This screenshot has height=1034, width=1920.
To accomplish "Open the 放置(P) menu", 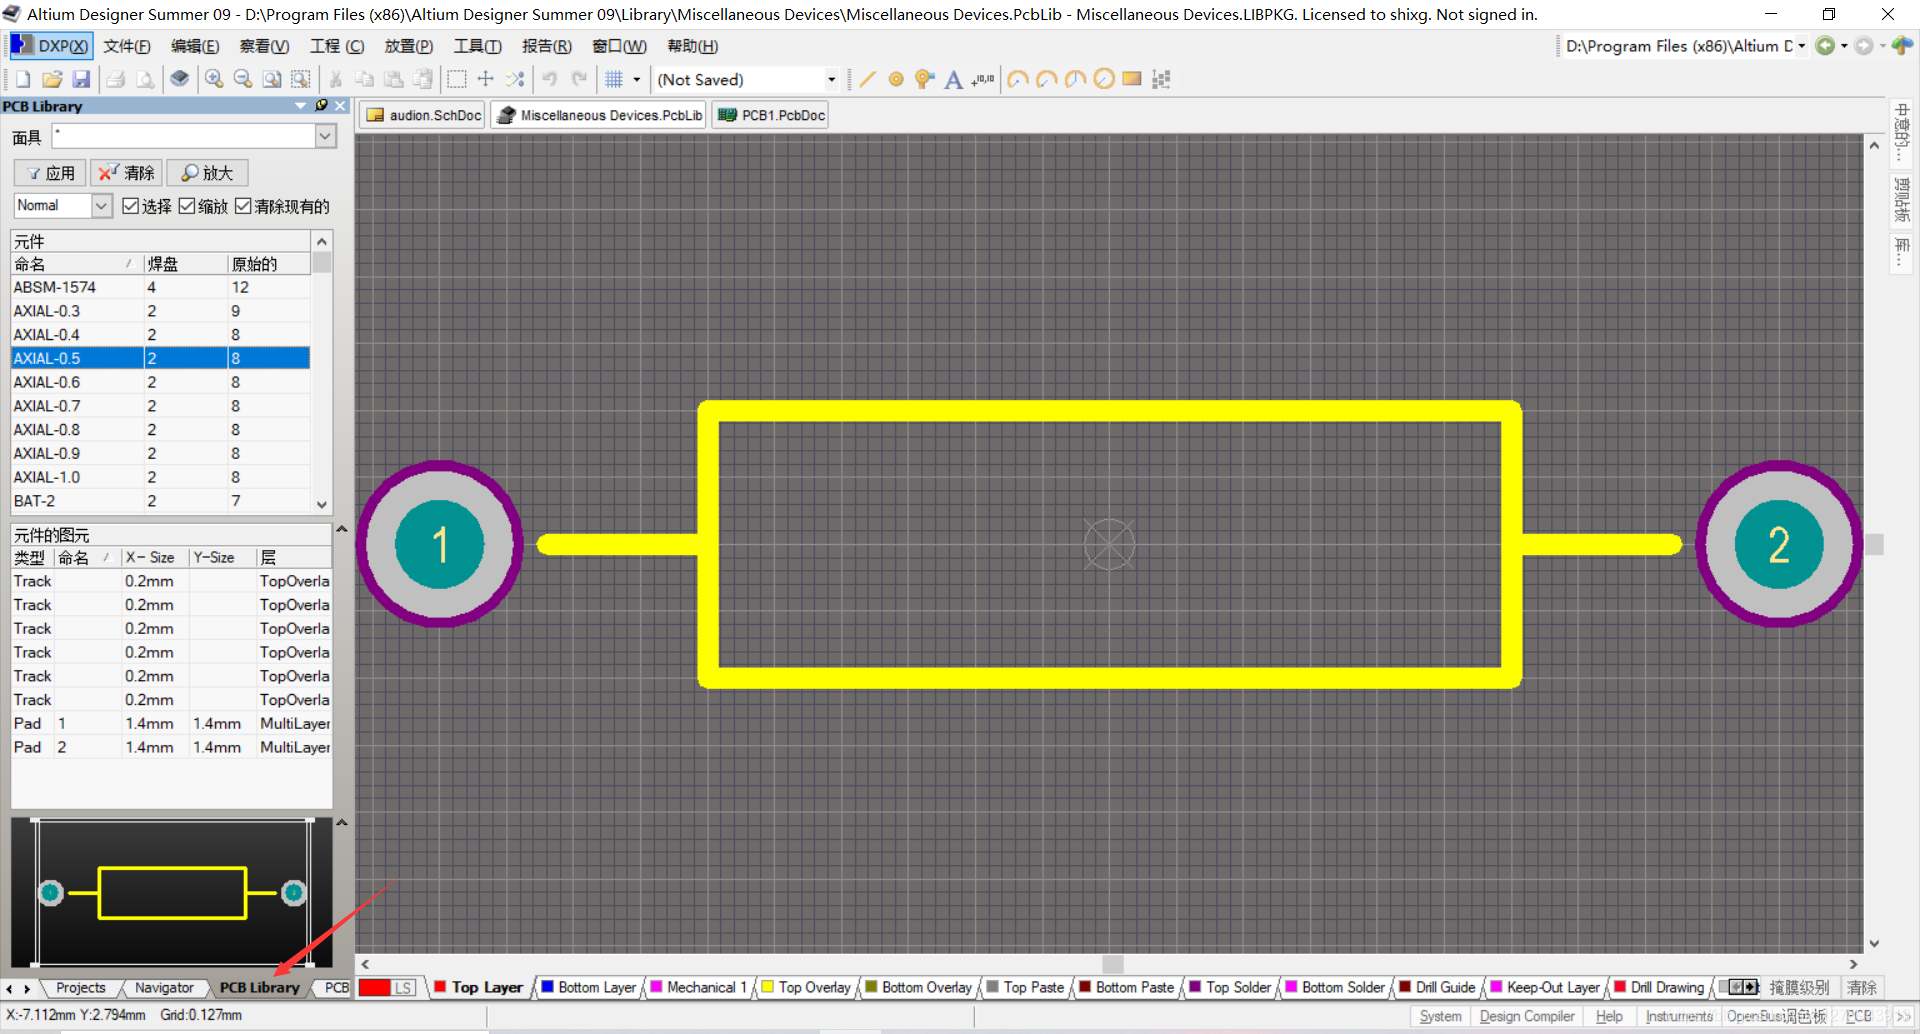I will (x=408, y=46).
